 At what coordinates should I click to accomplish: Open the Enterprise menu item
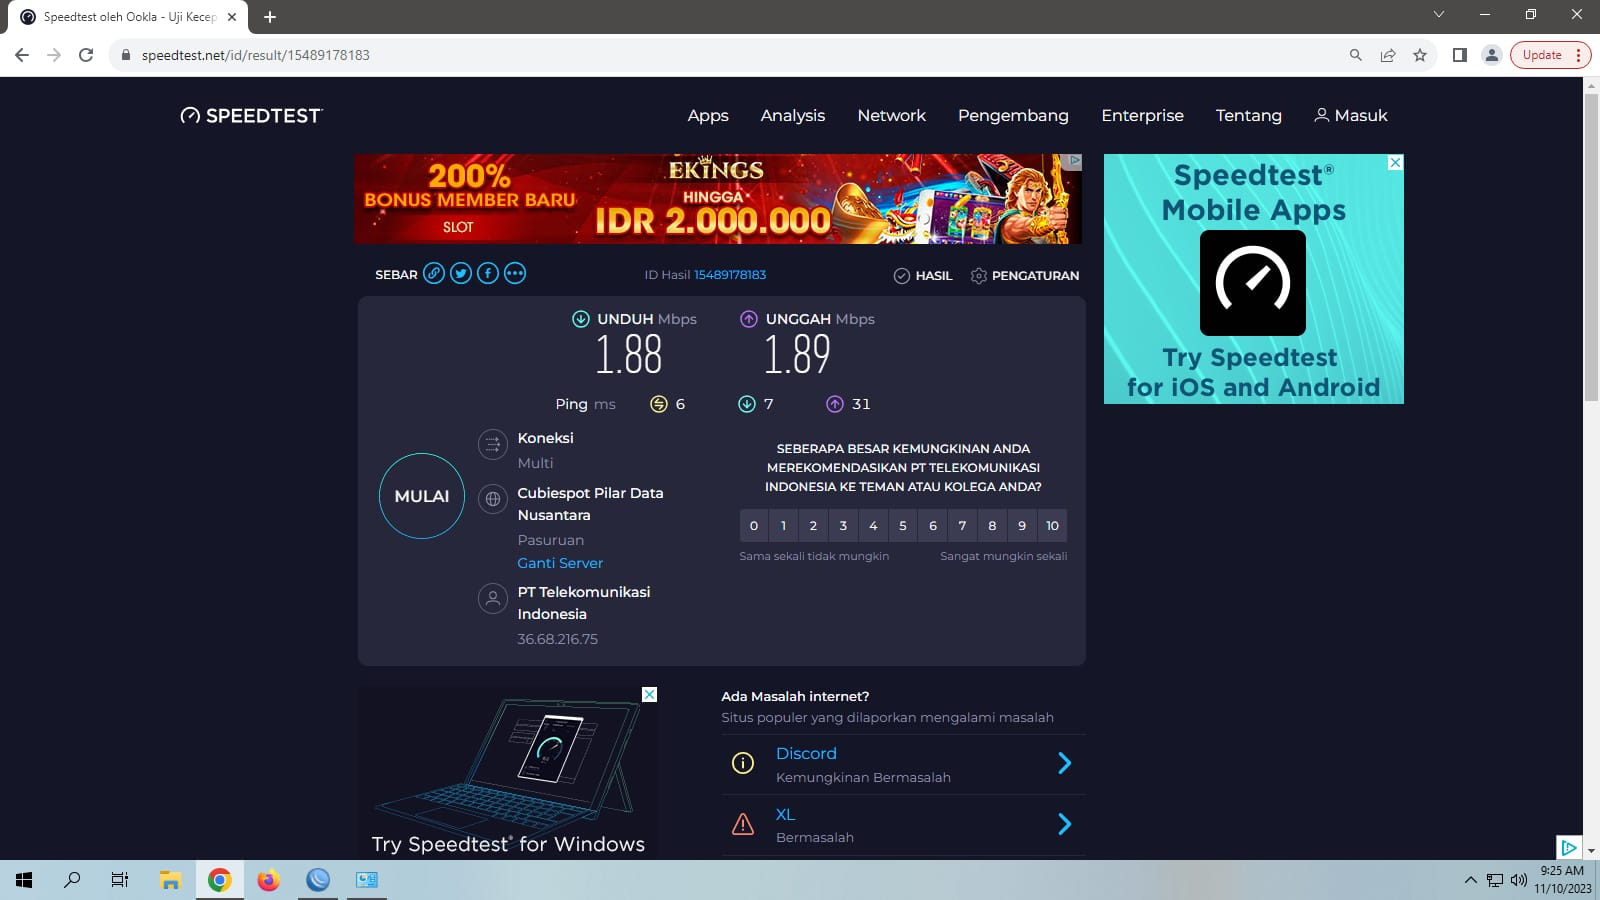point(1143,116)
